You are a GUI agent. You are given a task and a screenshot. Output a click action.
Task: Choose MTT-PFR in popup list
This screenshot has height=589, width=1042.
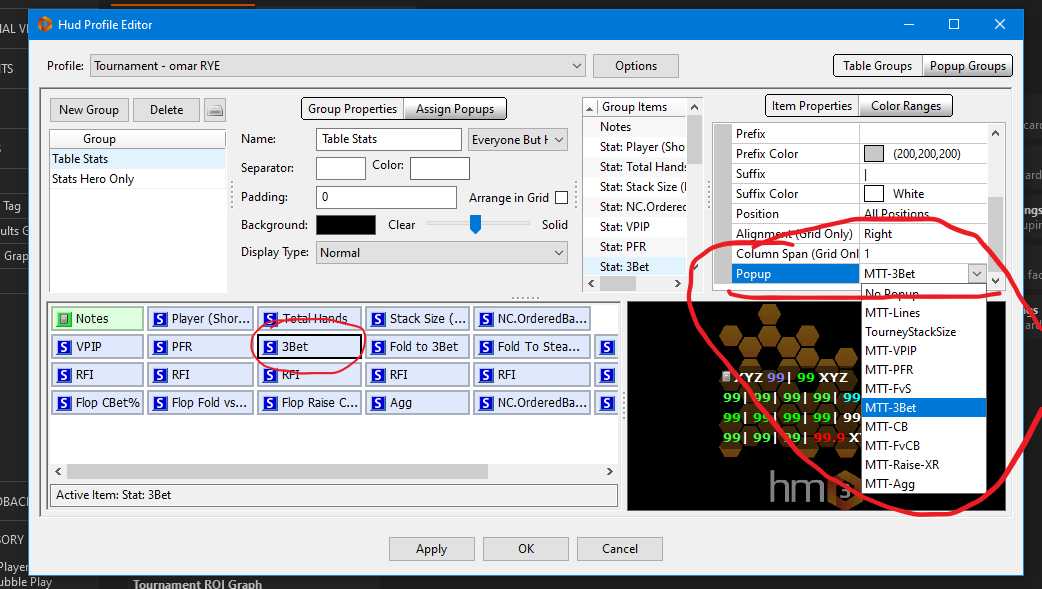[x=924, y=370]
